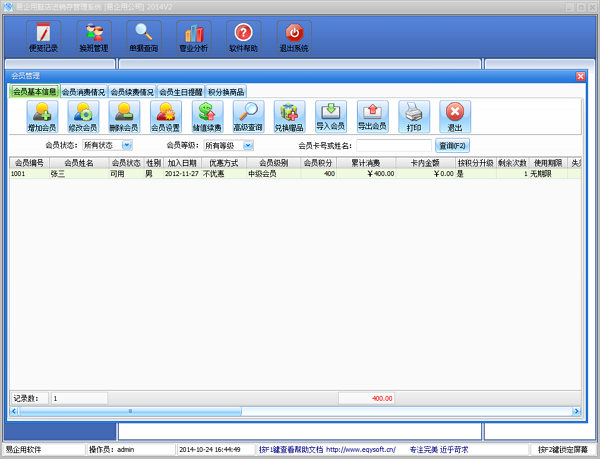
Task: Select member name 张三
Action: click(x=79, y=174)
